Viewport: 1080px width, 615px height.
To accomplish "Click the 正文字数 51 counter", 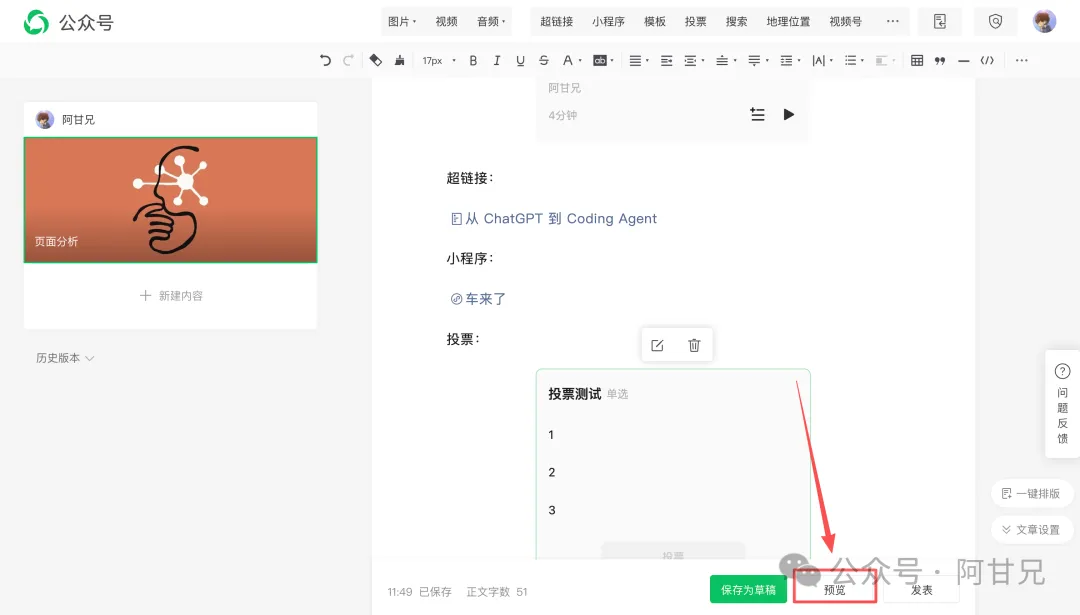I will pyautogui.click(x=497, y=592).
